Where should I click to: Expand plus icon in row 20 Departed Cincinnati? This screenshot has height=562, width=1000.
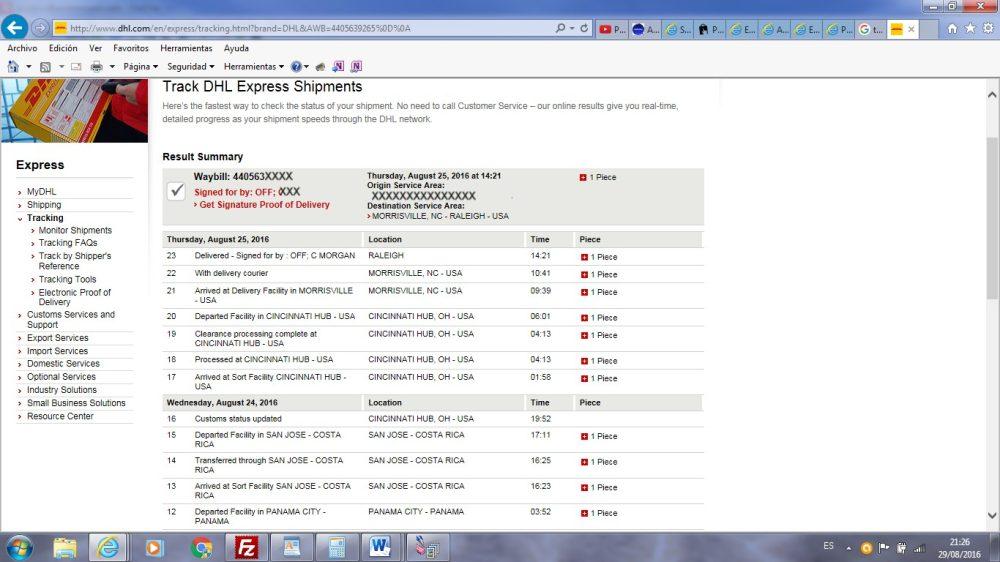(x=584, y=318)
